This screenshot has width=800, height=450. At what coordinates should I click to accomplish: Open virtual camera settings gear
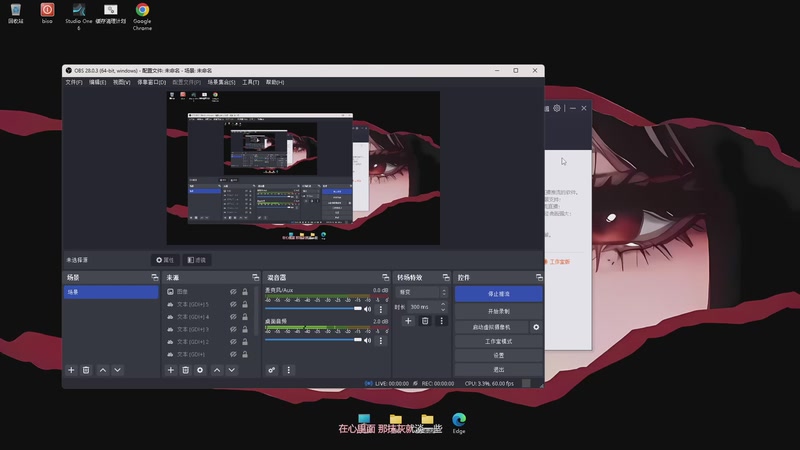coord(536,327)
